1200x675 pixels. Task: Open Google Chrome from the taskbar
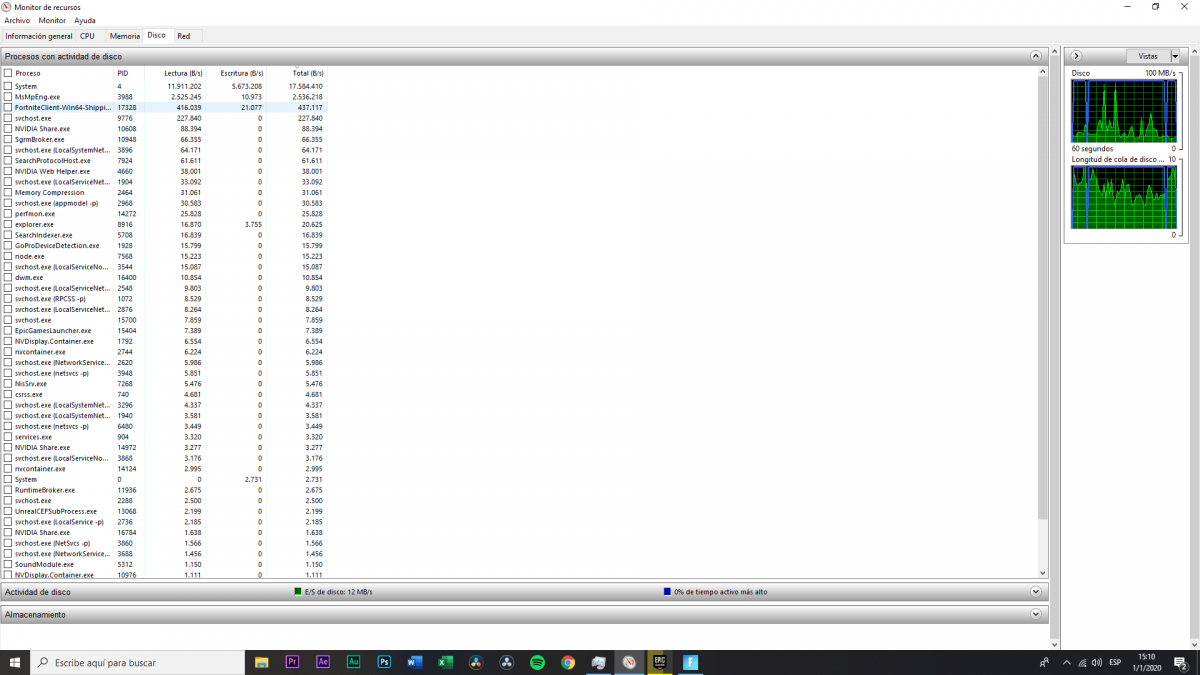click(568, 662)
